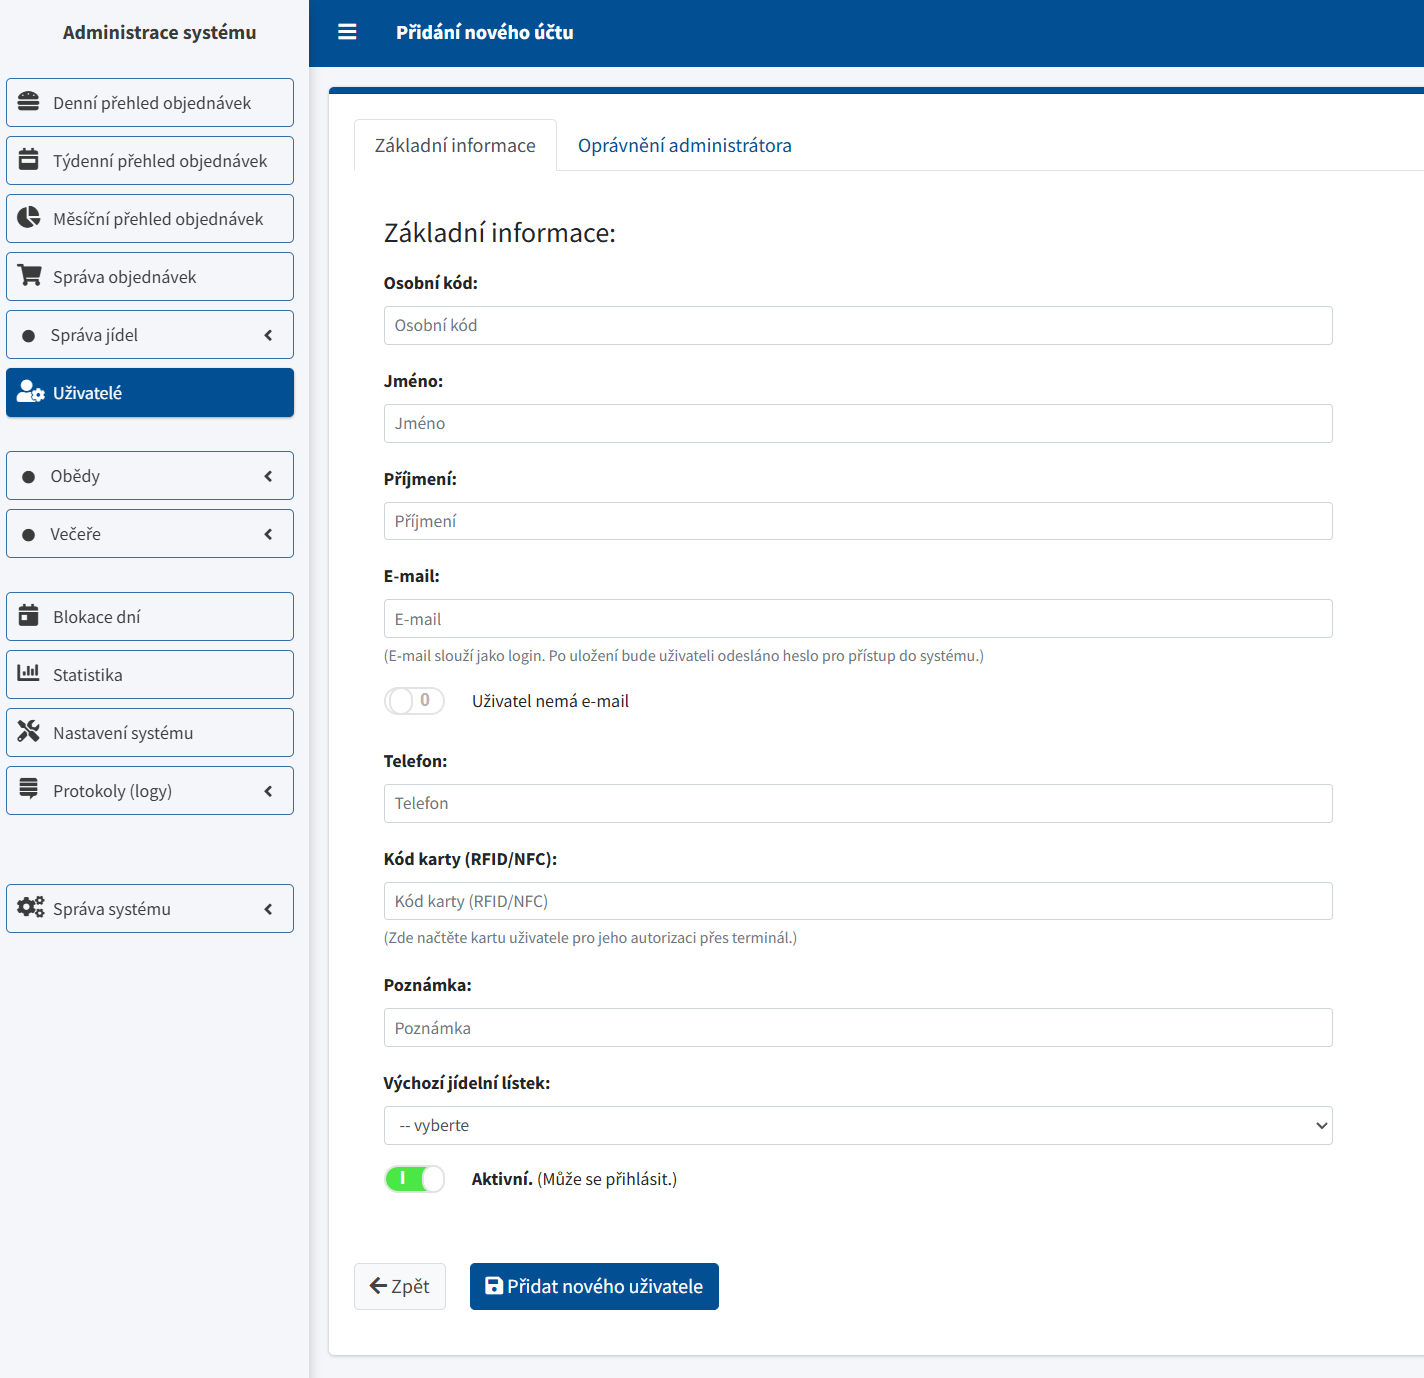
Task: Click the burger icon for Denní přehled objednávek
Action: (x=29, y=102)
